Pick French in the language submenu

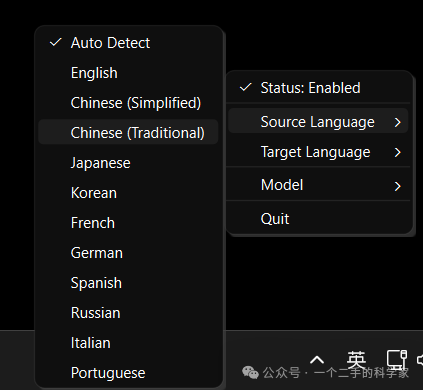(x=128, y=223)
